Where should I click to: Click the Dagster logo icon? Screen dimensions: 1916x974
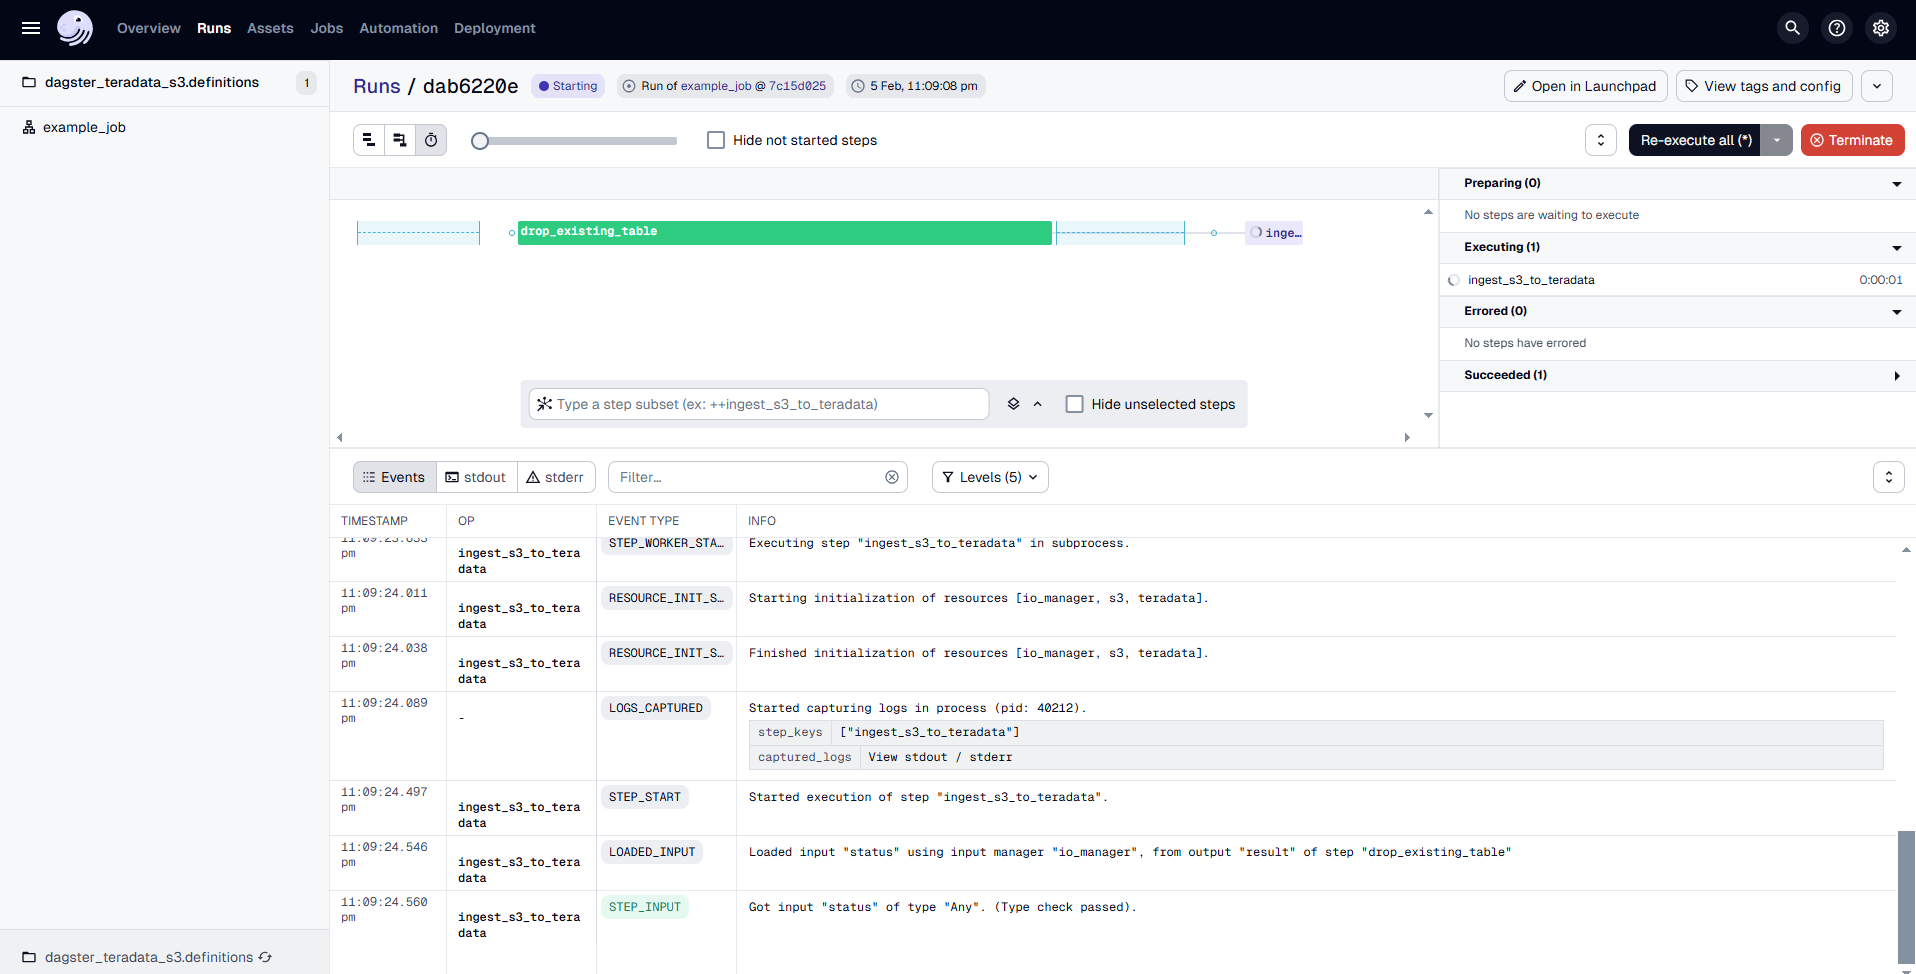point(75,28)
